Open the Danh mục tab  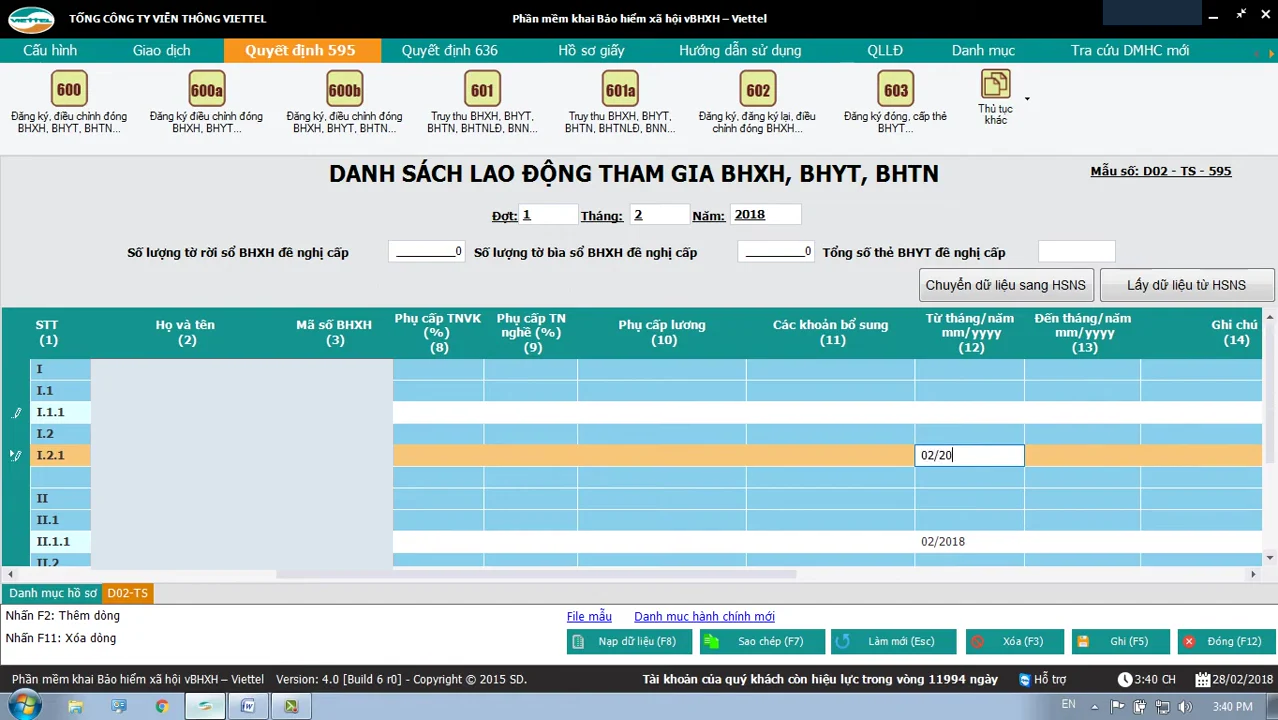(x=983, y=50)
